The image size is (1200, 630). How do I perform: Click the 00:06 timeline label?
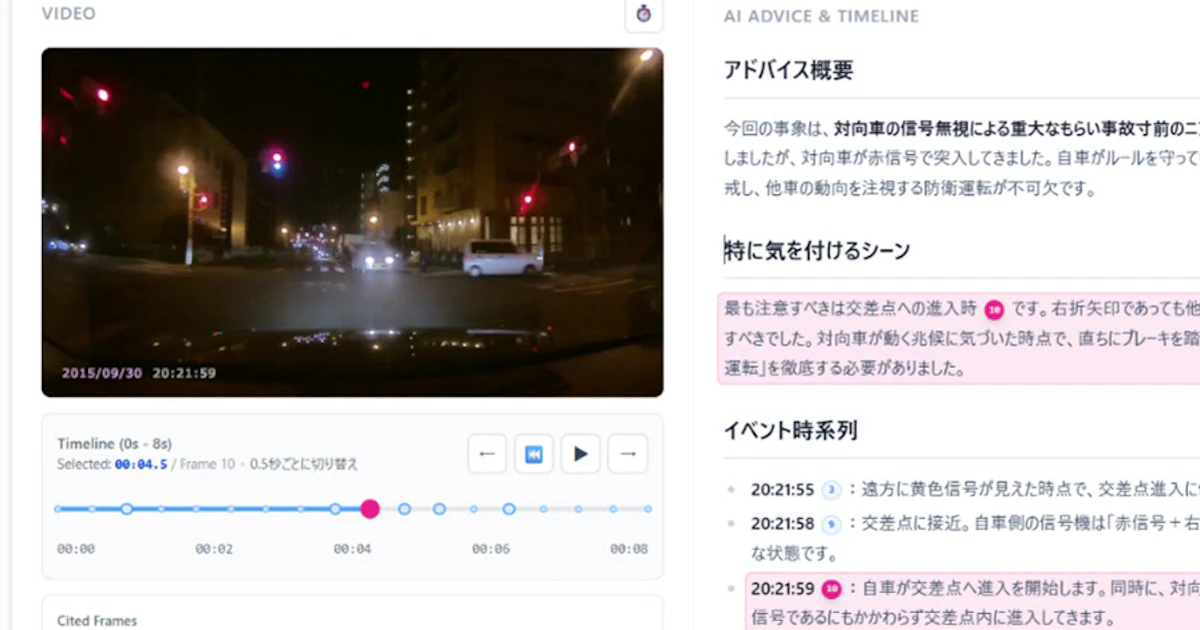(491, 549)
